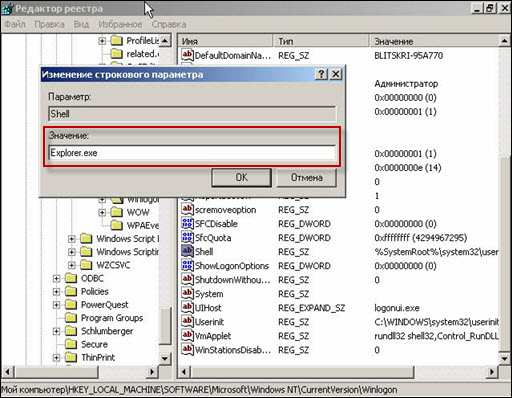Open the Вид menu
Image resolution: width=512 pixels, height=398 pixels.
[81, 24]
